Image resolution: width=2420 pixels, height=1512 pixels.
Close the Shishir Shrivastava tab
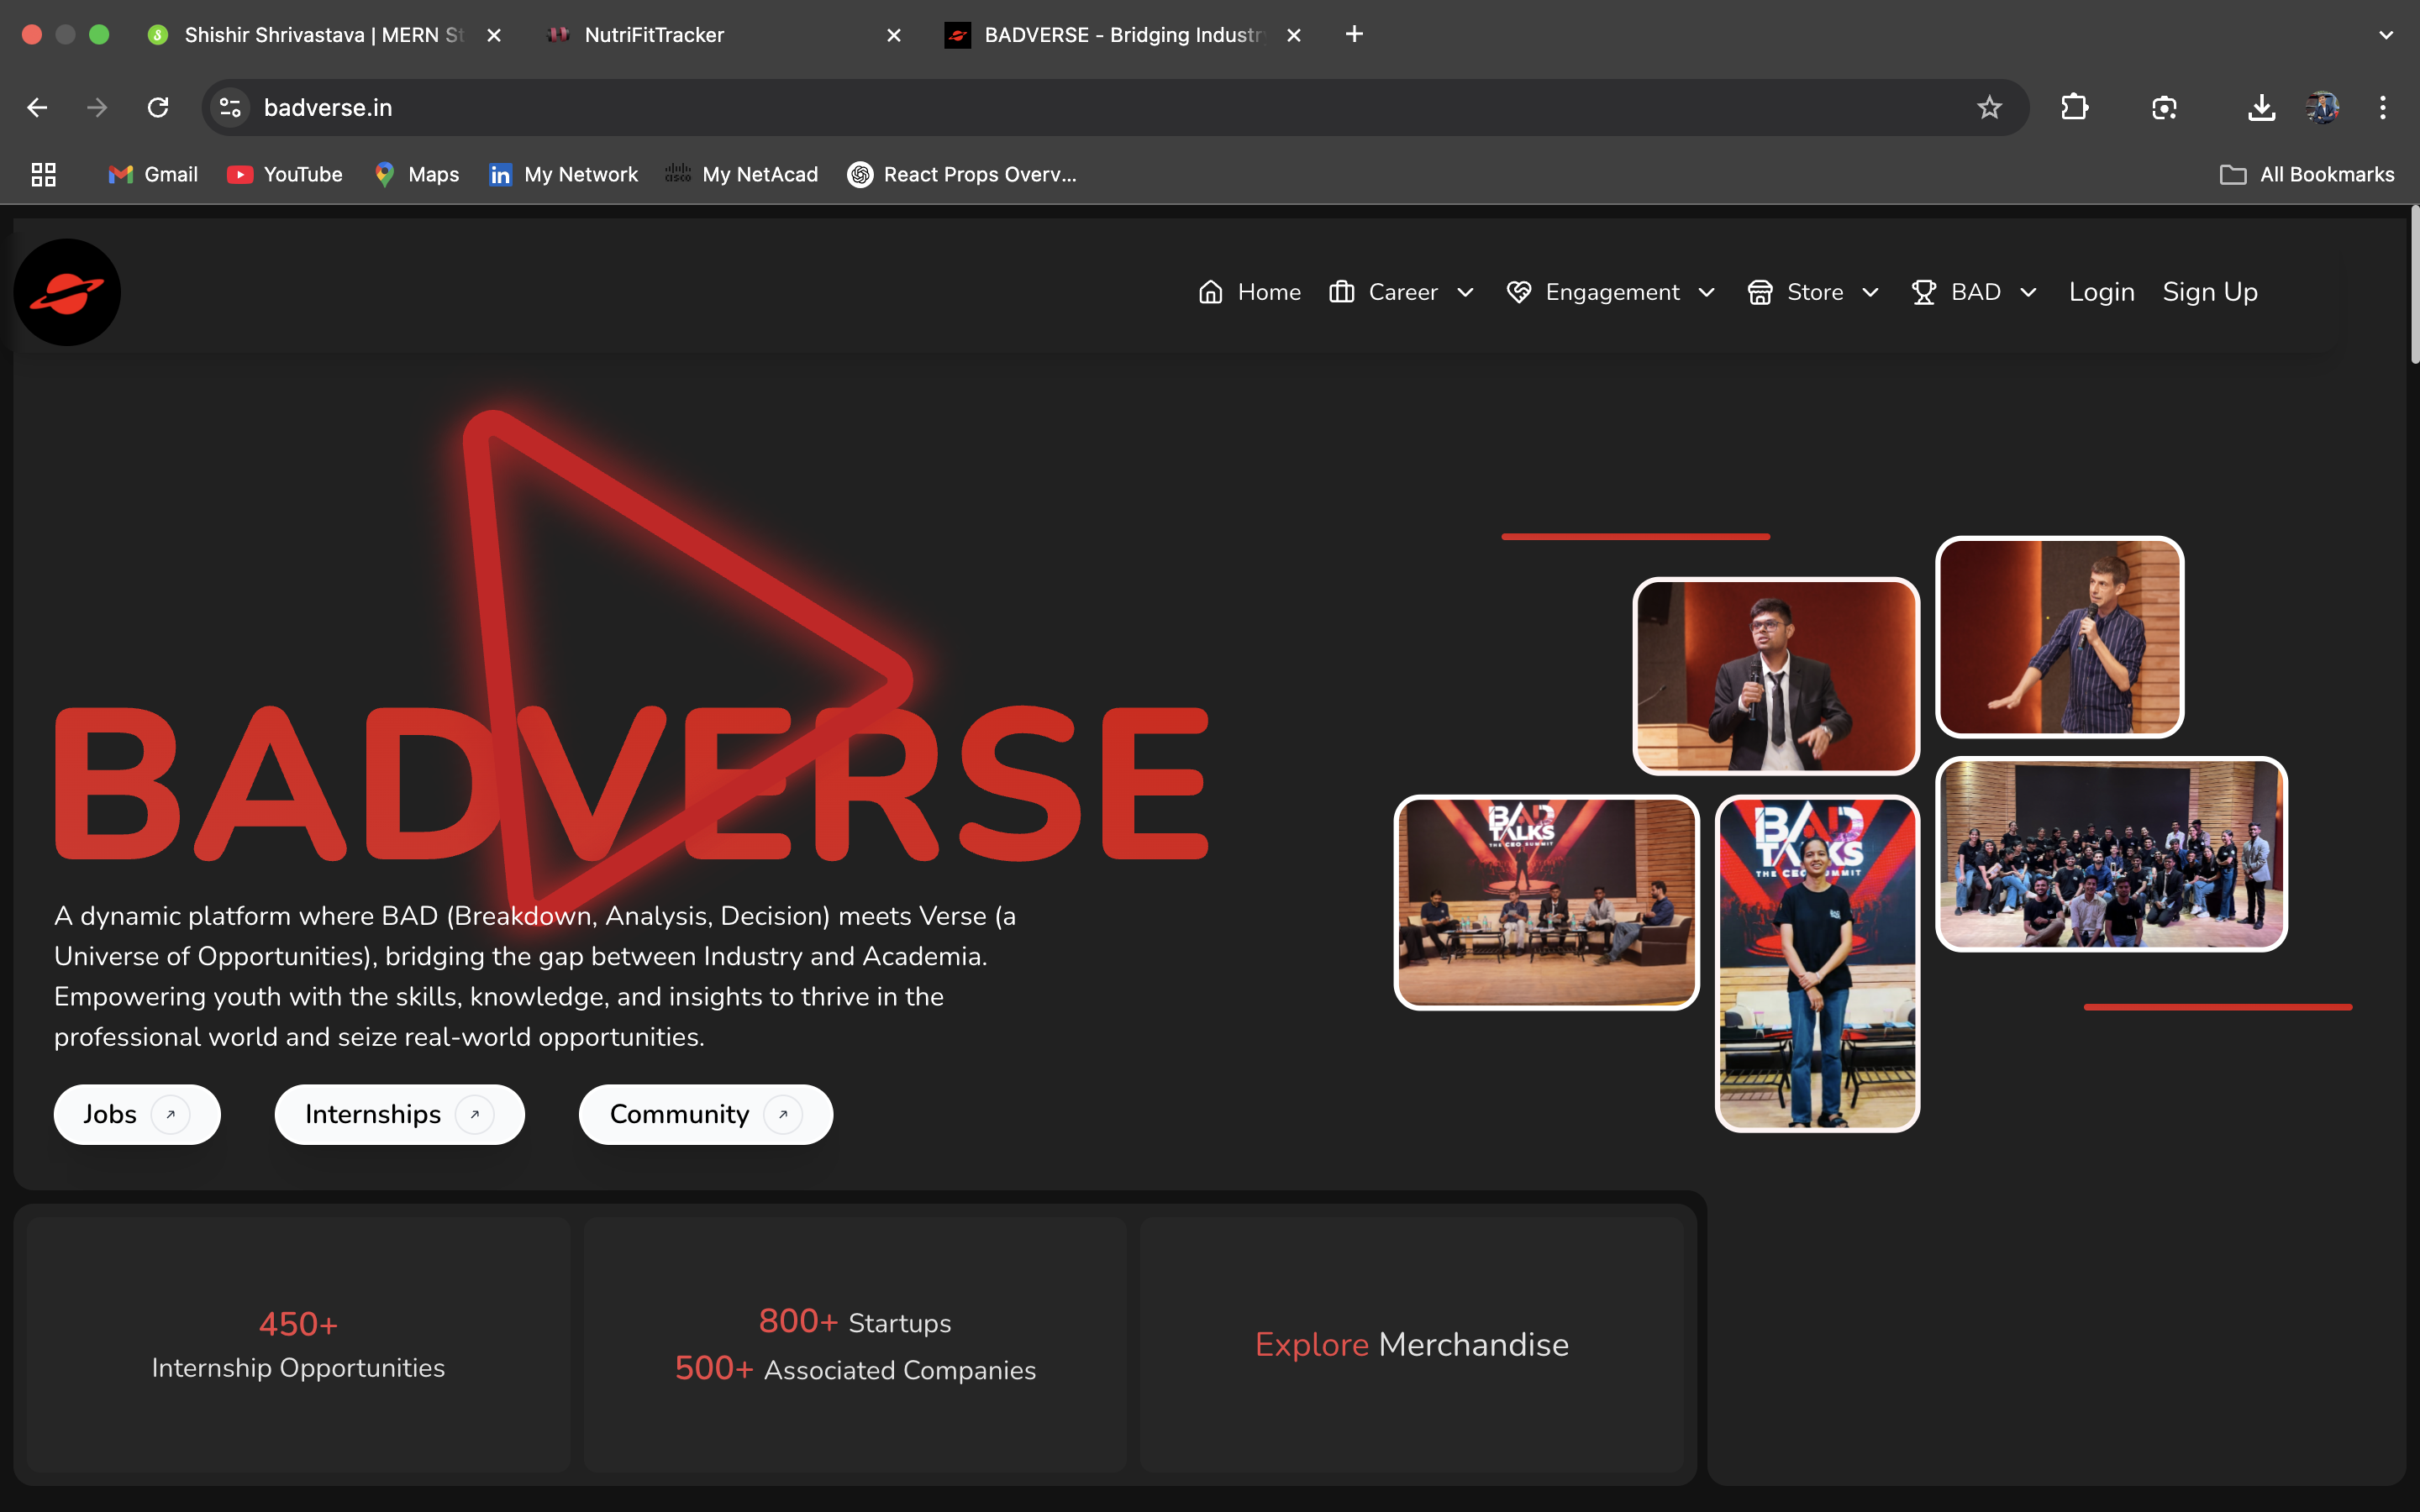pos(494,35)
